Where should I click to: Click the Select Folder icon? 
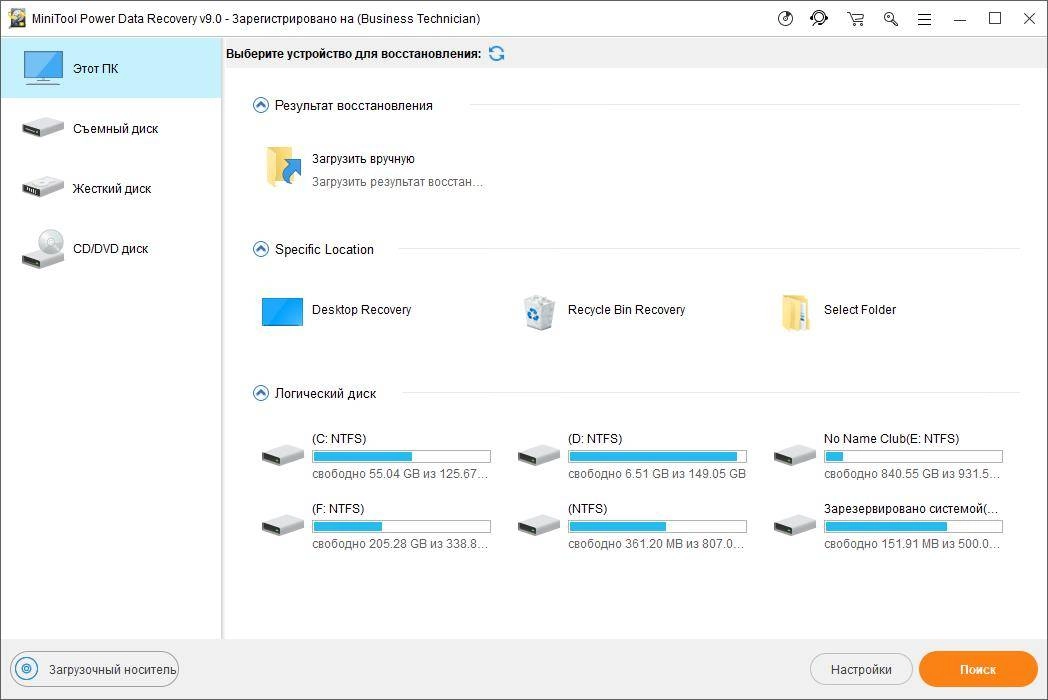[x=795, y=312]
